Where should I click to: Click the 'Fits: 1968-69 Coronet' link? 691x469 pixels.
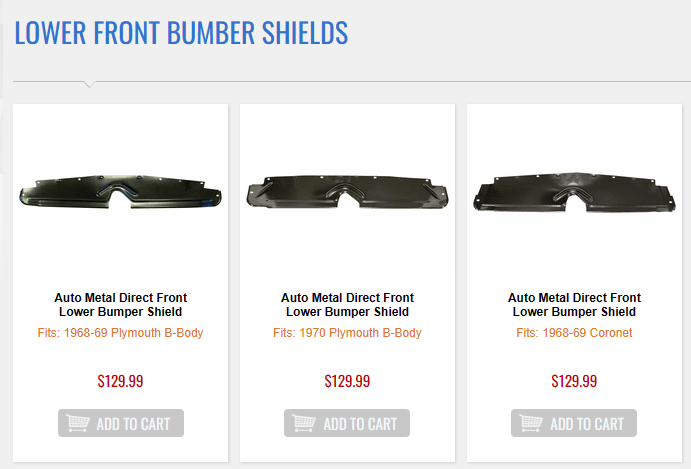click(574, 333)
